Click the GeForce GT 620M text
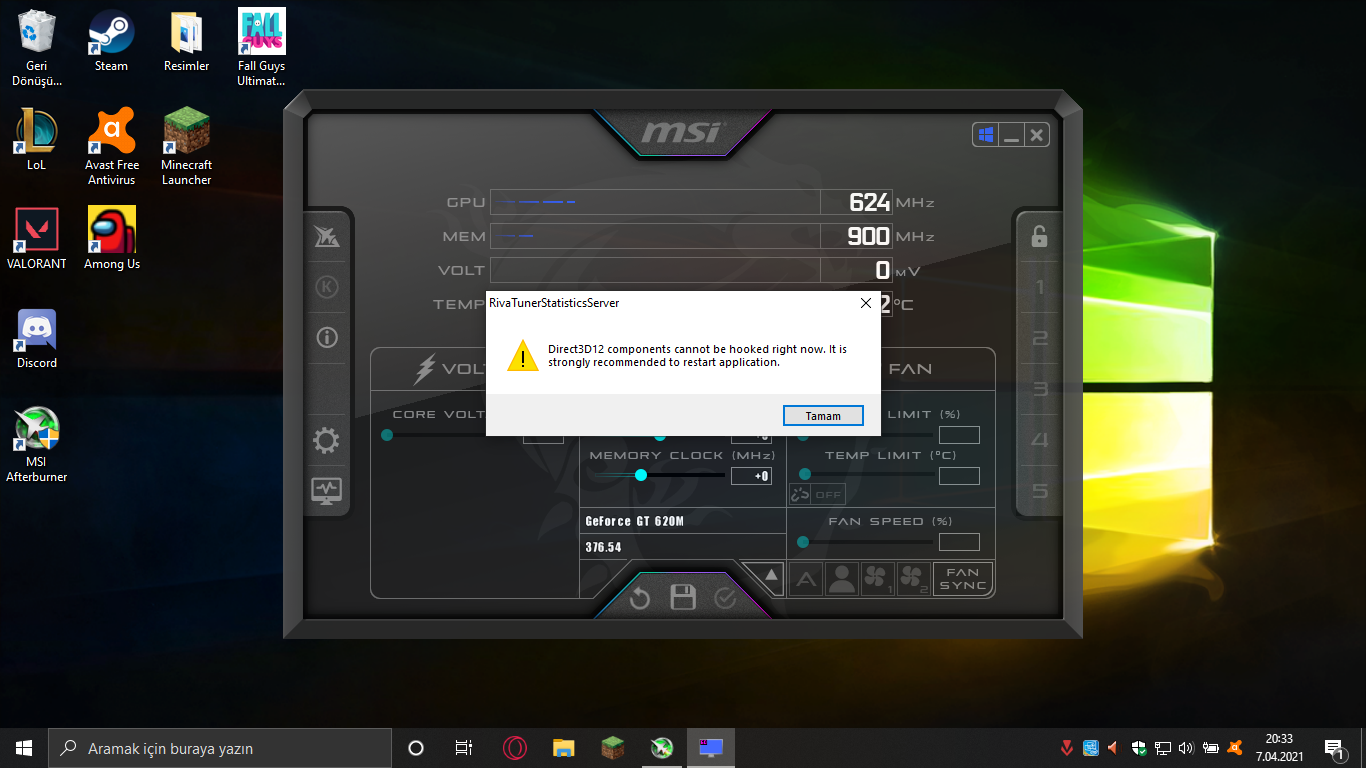Viewport: 1366px width, 768px height. [635, 521]
